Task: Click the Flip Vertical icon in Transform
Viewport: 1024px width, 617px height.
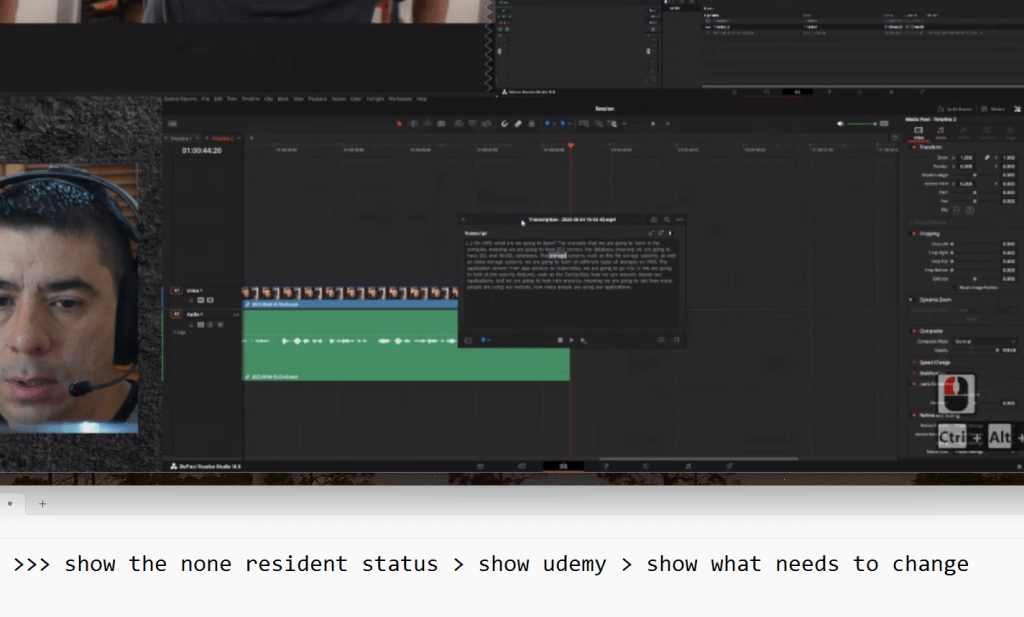Action: (970, 210)
